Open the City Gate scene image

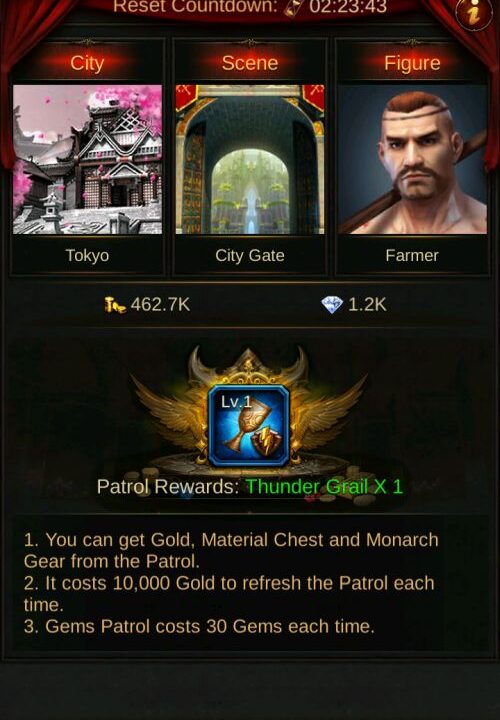click(250, 159)
